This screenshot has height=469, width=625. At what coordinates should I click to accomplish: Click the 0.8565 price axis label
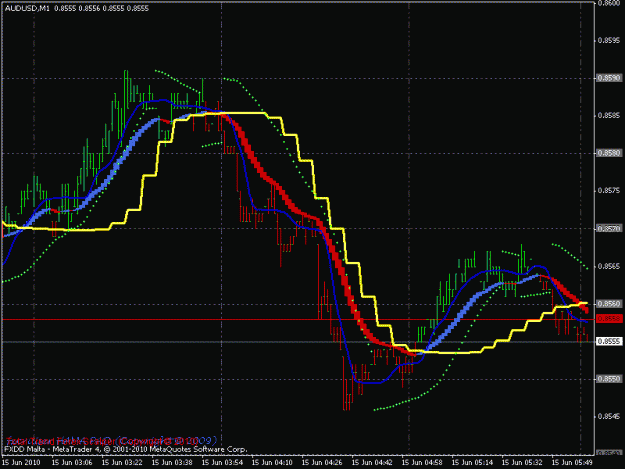pyautogui.click(x=609, y=266)
